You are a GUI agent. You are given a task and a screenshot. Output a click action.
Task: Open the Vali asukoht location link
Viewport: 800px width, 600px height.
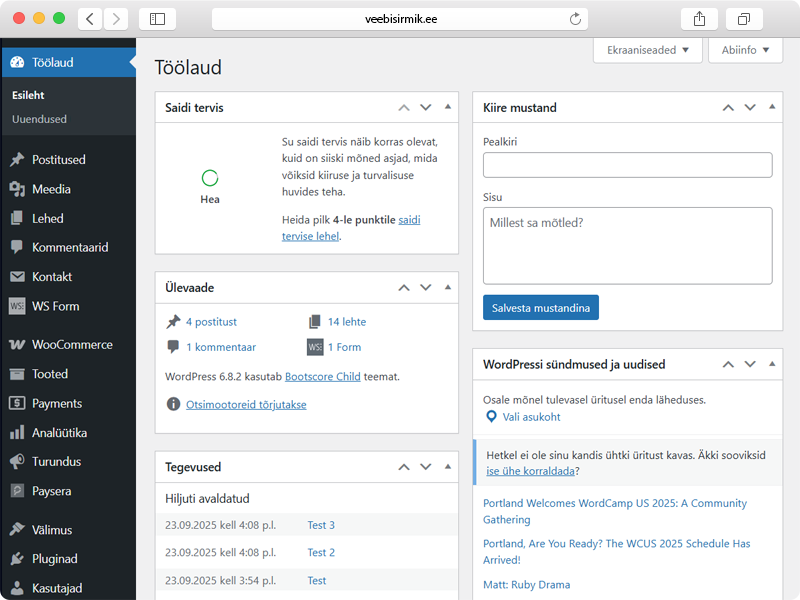pos(530,417)
